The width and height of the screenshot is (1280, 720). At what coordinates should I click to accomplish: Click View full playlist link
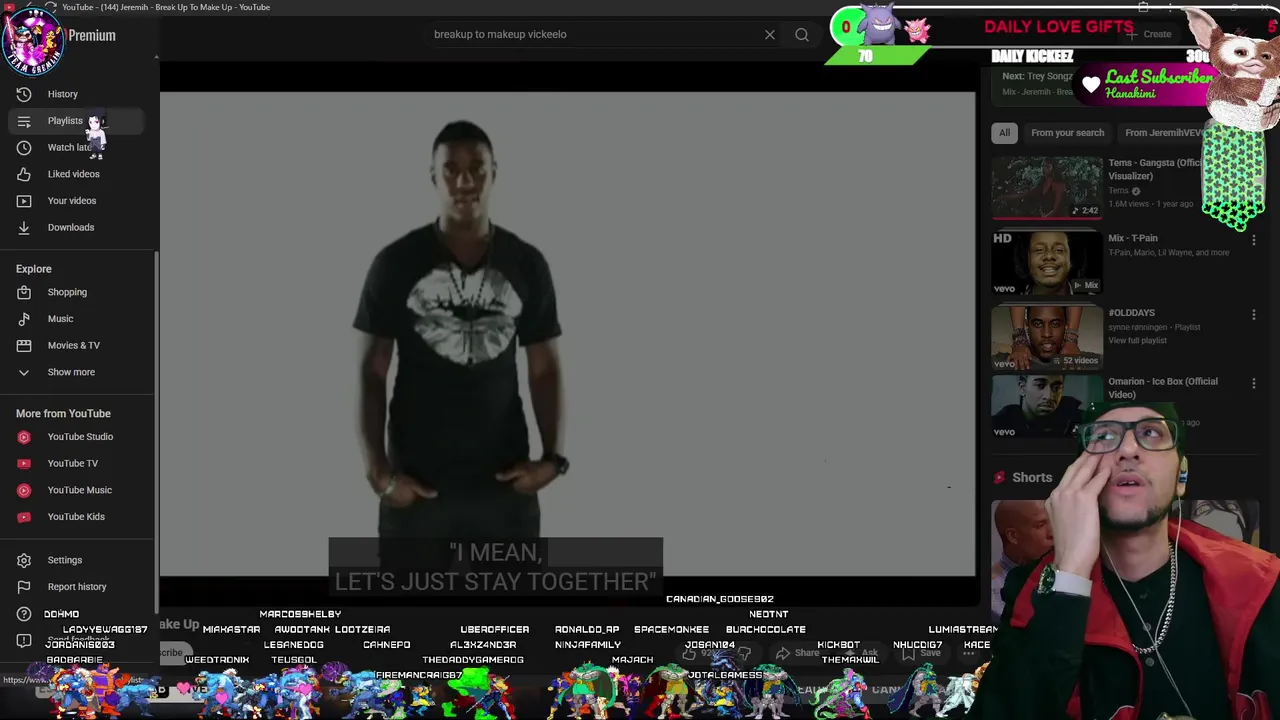click(1137, 341)
